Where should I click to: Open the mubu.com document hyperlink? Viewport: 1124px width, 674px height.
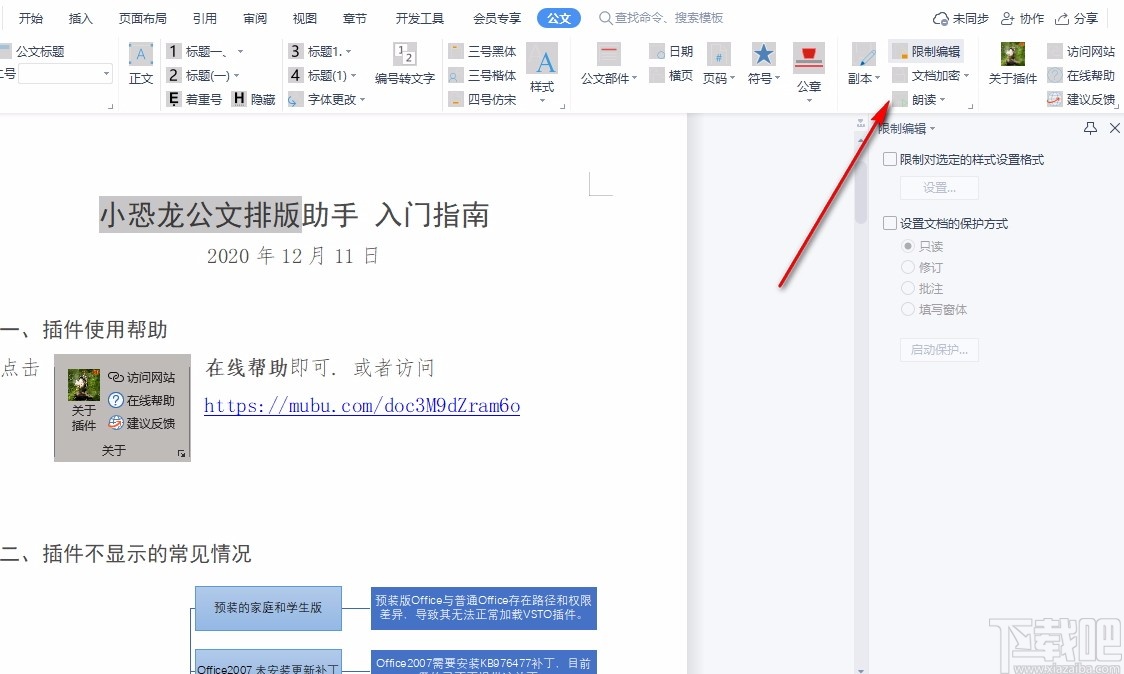[x=360, y=405]
